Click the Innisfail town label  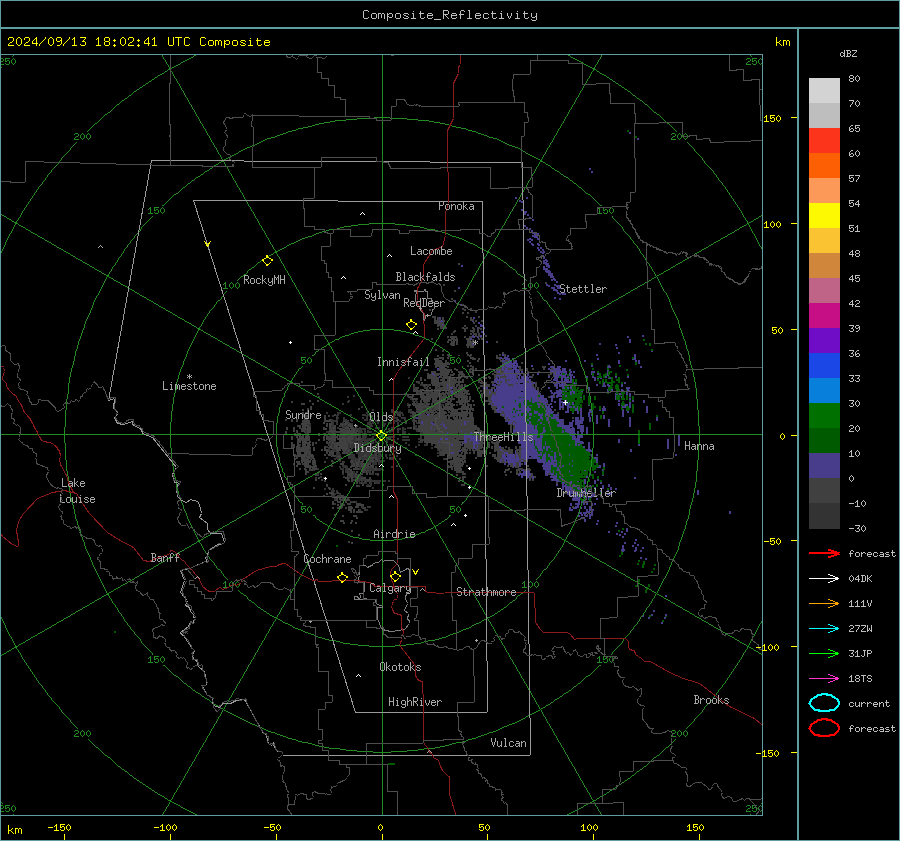[404, 362]
